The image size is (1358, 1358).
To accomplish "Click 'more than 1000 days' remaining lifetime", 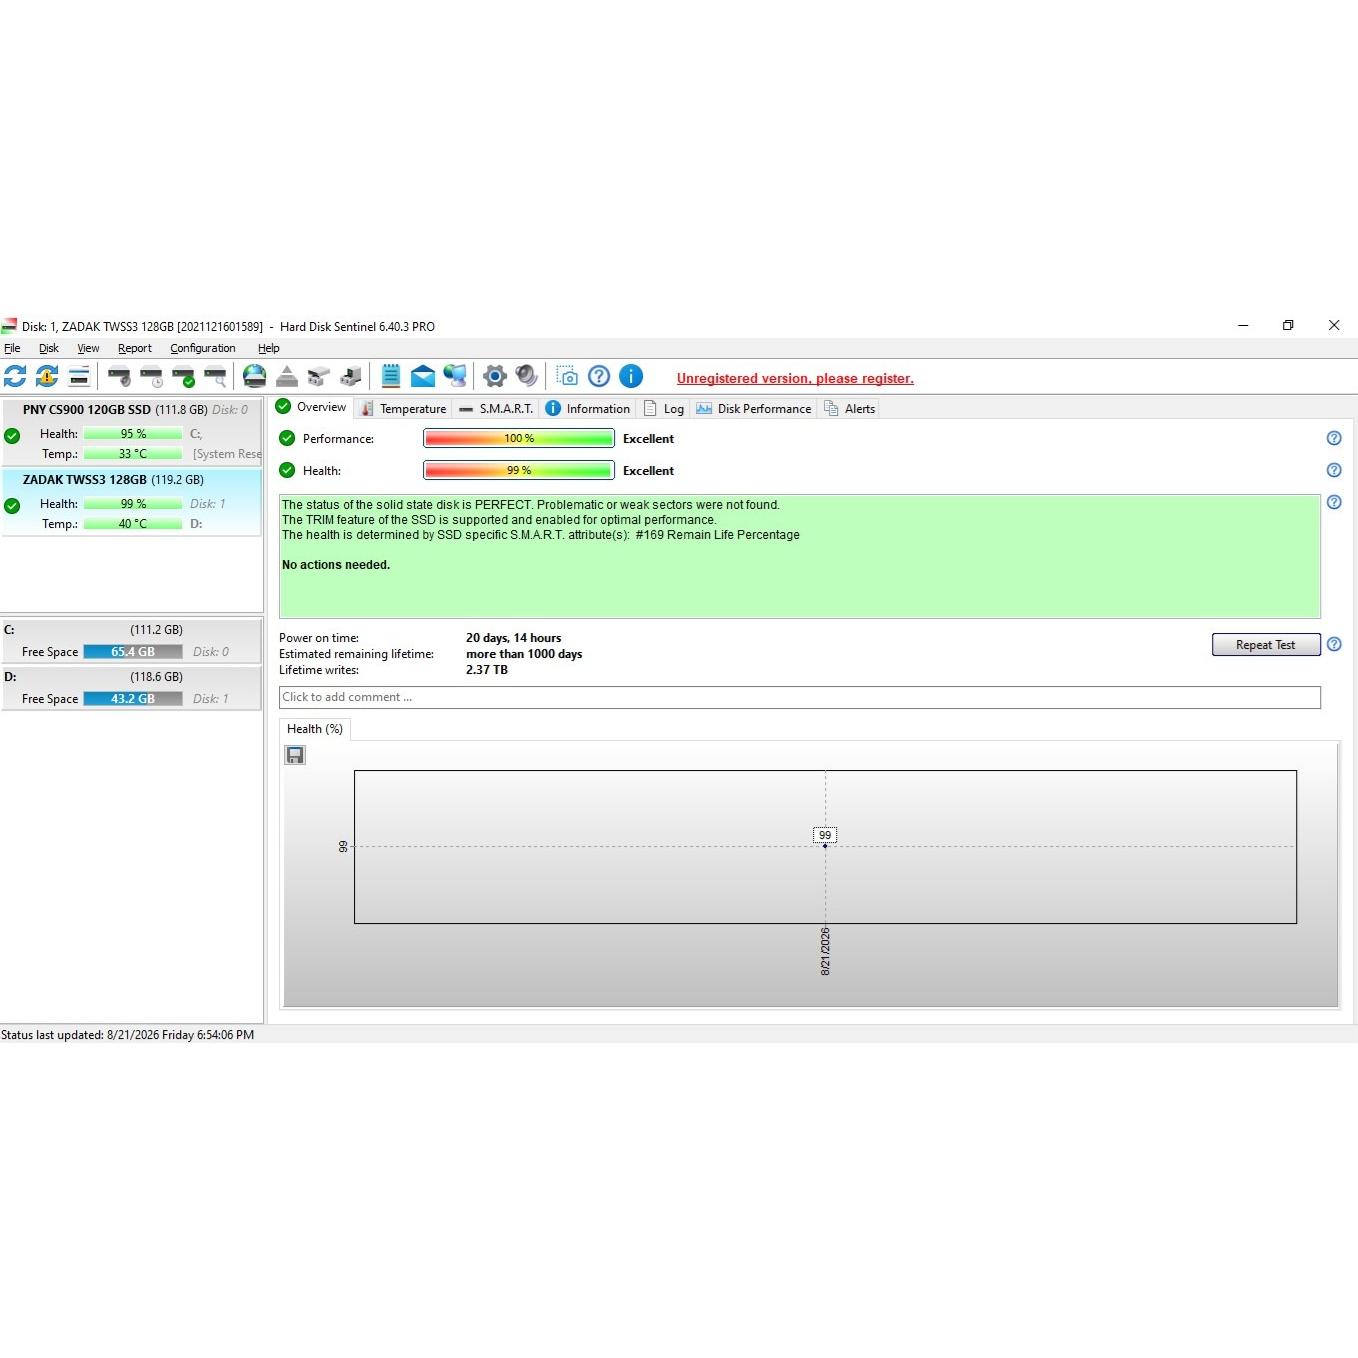I will pyautogui.click(x=524, y=654).
